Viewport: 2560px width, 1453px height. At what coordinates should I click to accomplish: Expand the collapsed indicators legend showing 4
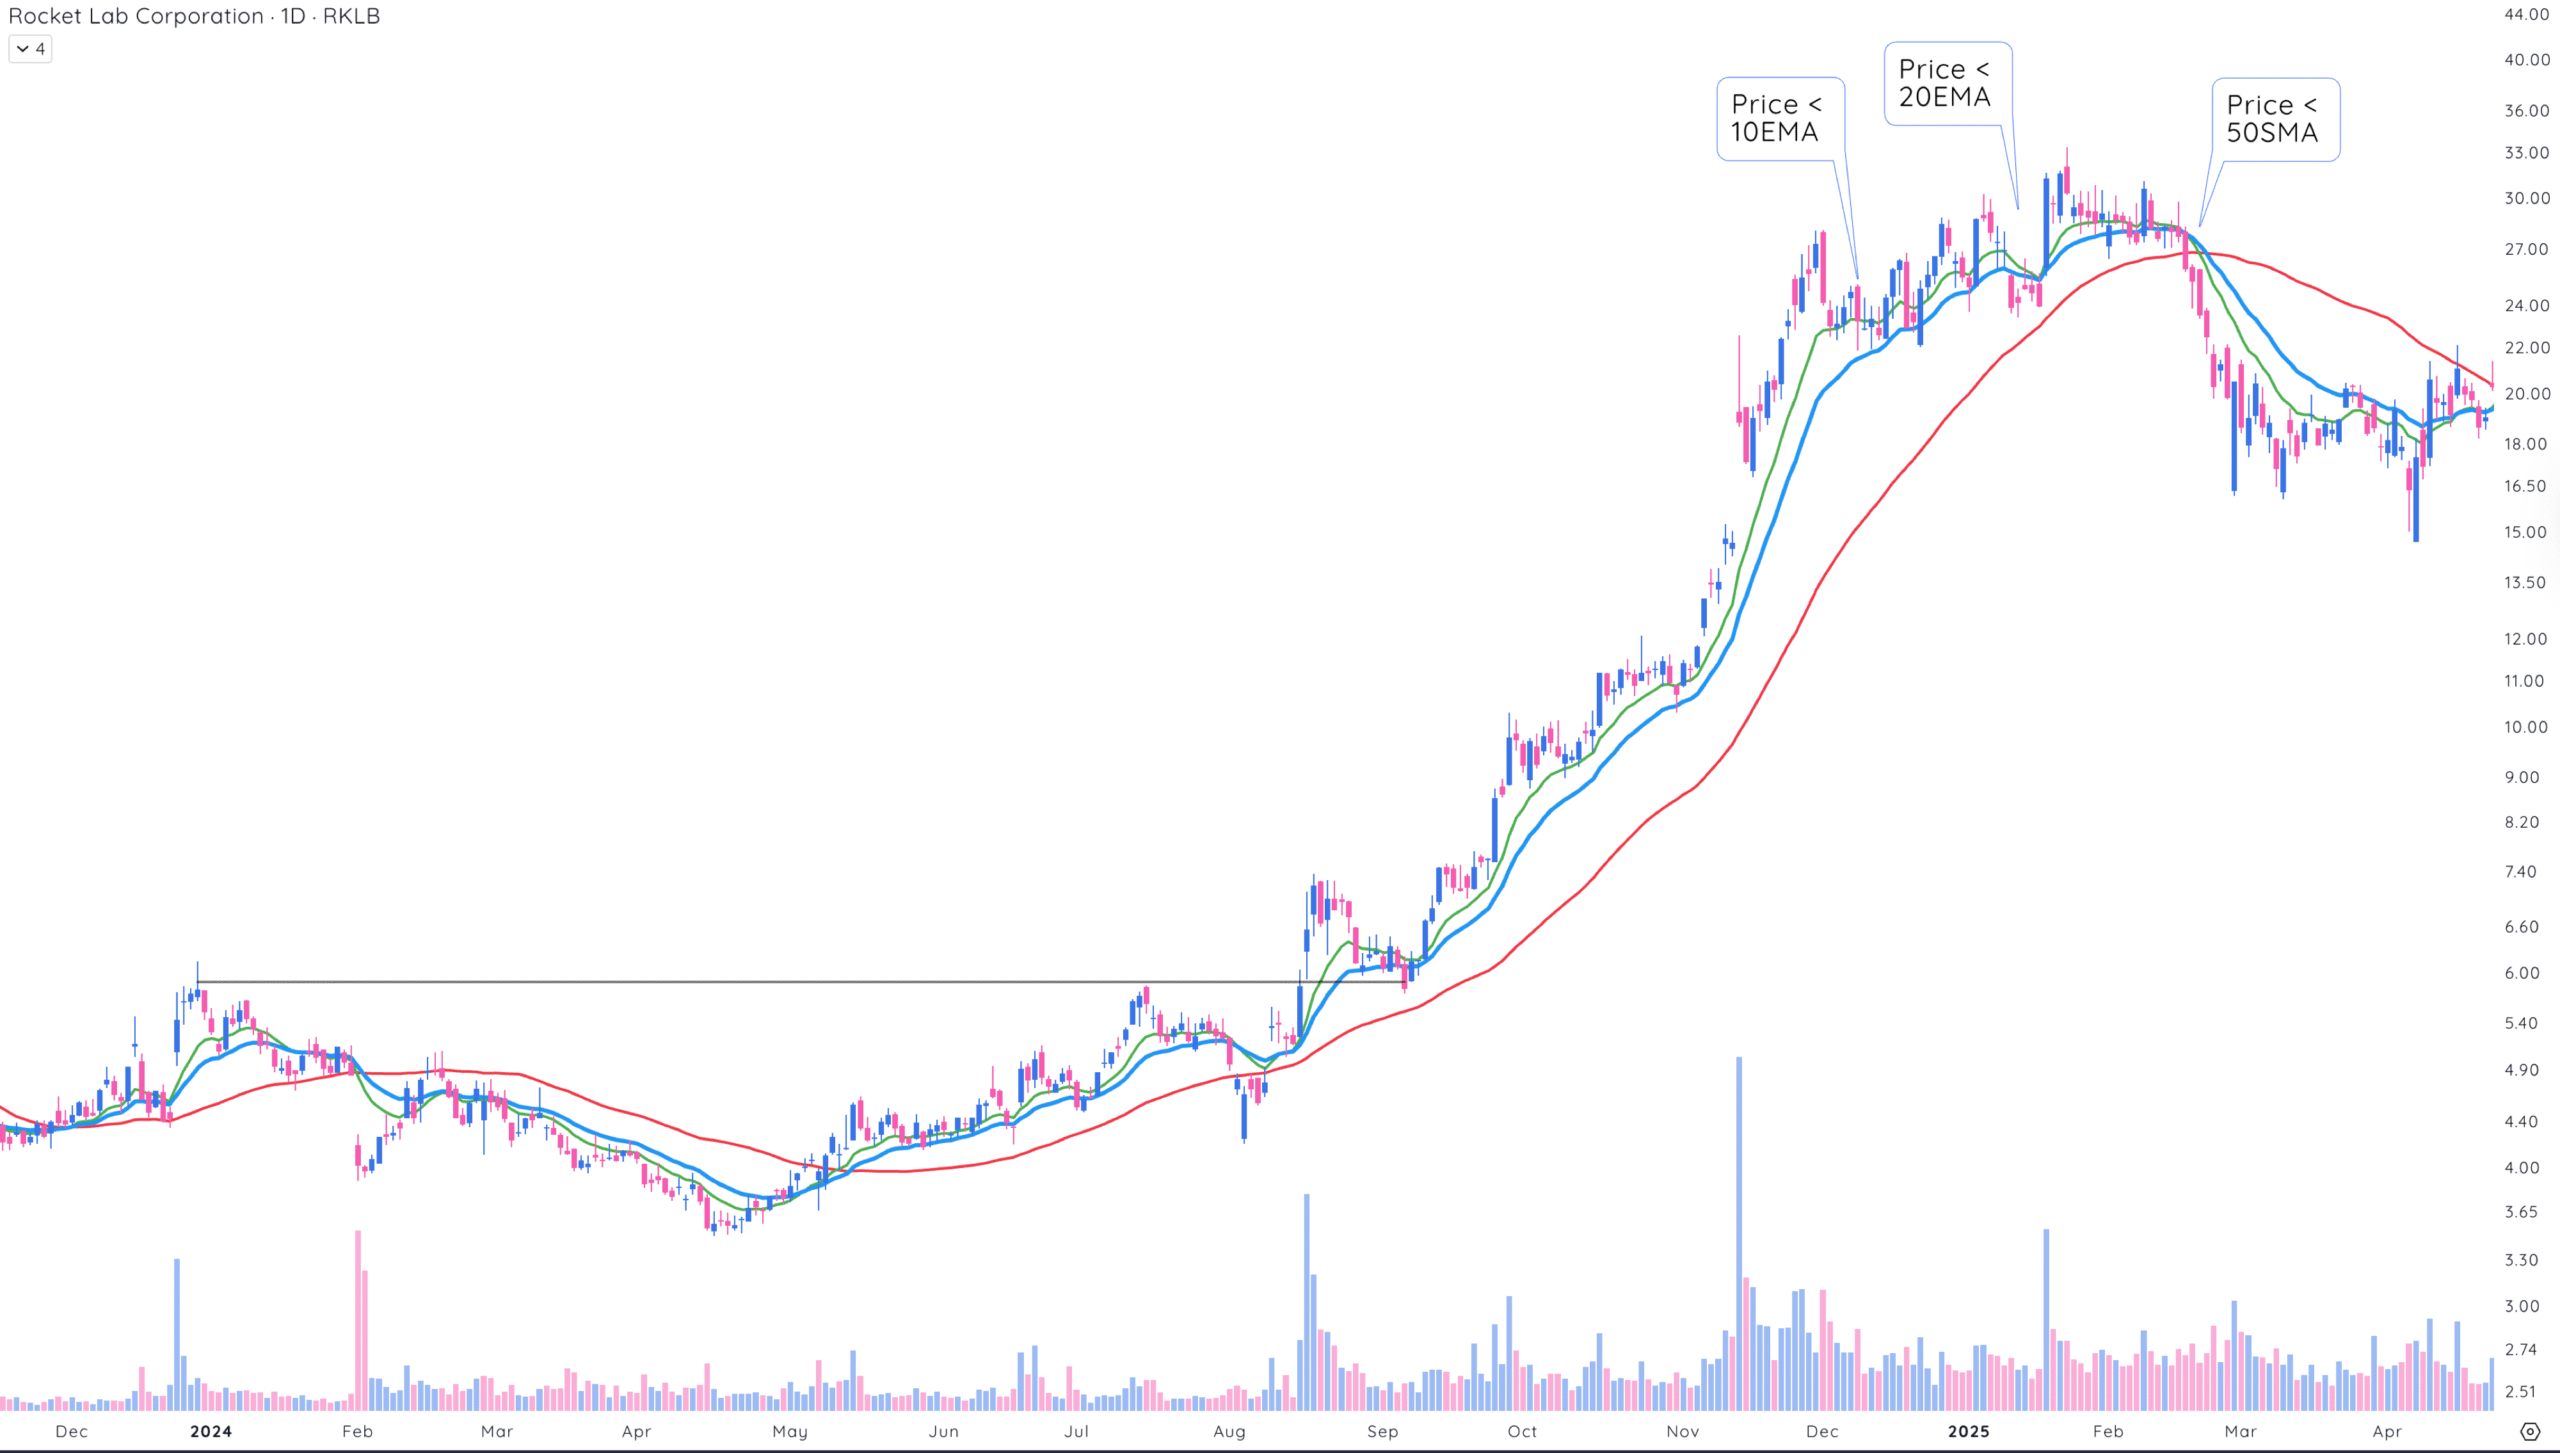coord(30,49)
